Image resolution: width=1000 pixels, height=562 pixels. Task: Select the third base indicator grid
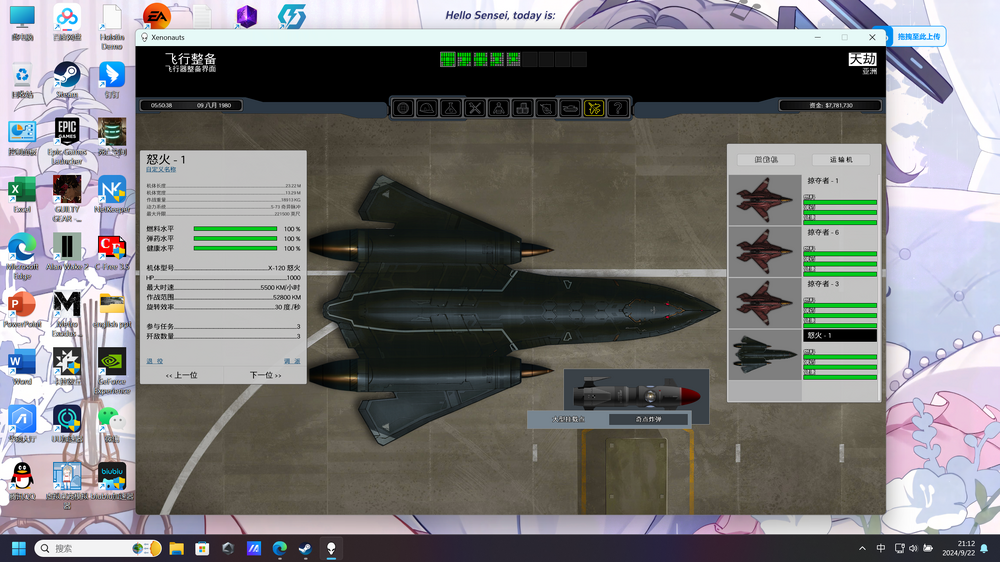(x=481, y=59)
